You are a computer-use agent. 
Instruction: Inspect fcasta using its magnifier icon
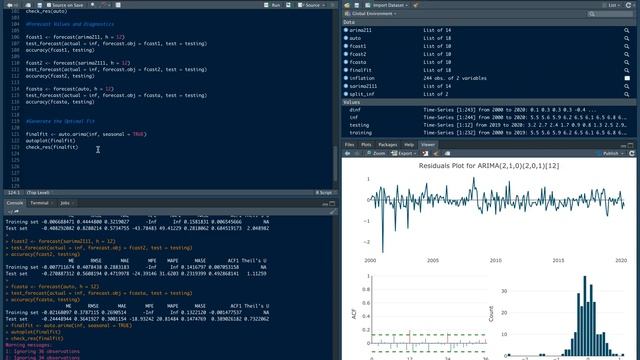tap(627, 62)
